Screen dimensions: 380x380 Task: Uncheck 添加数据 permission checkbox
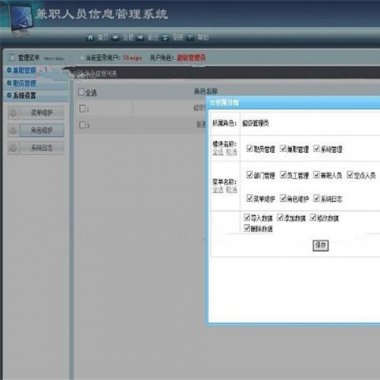pyautogui.click(x=280, y=218)
